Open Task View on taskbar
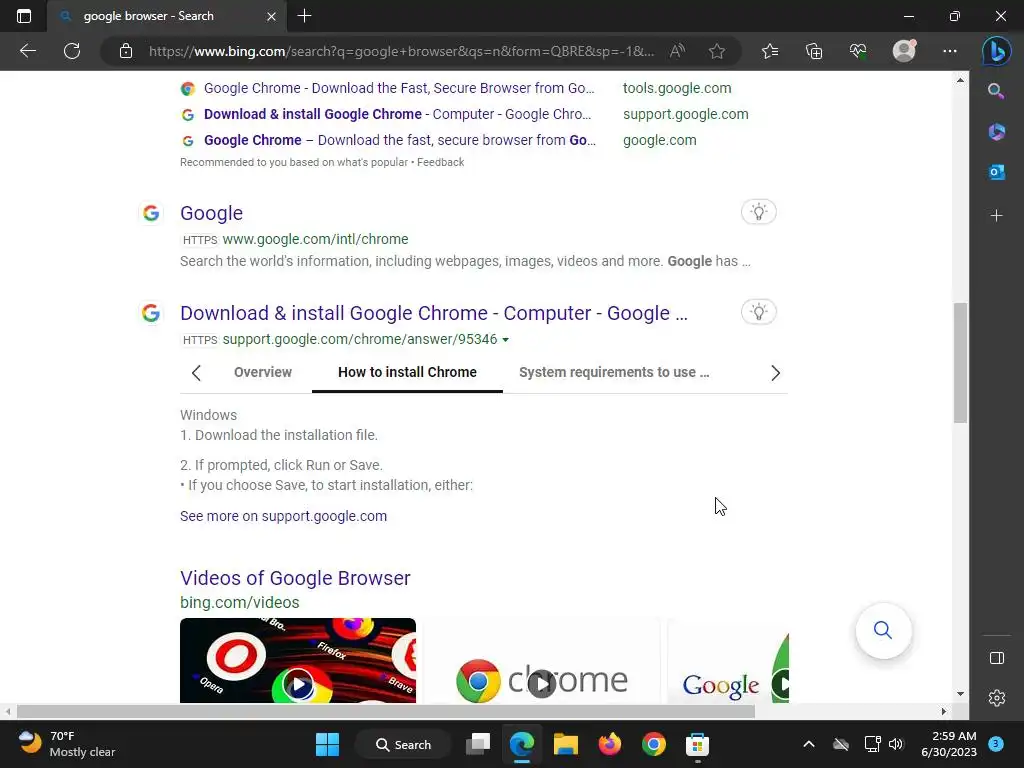The image size is (1024, 768). (x=478, y=744)
